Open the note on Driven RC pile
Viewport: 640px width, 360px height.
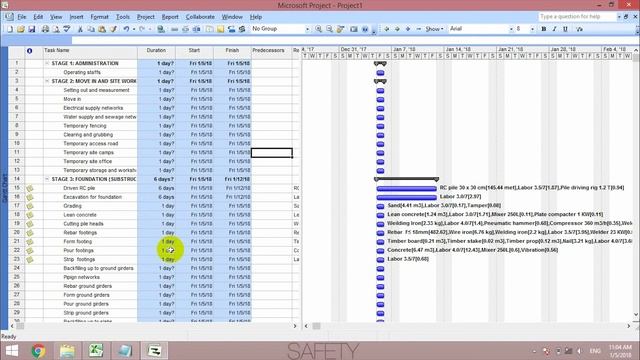[x=29, y=189]
